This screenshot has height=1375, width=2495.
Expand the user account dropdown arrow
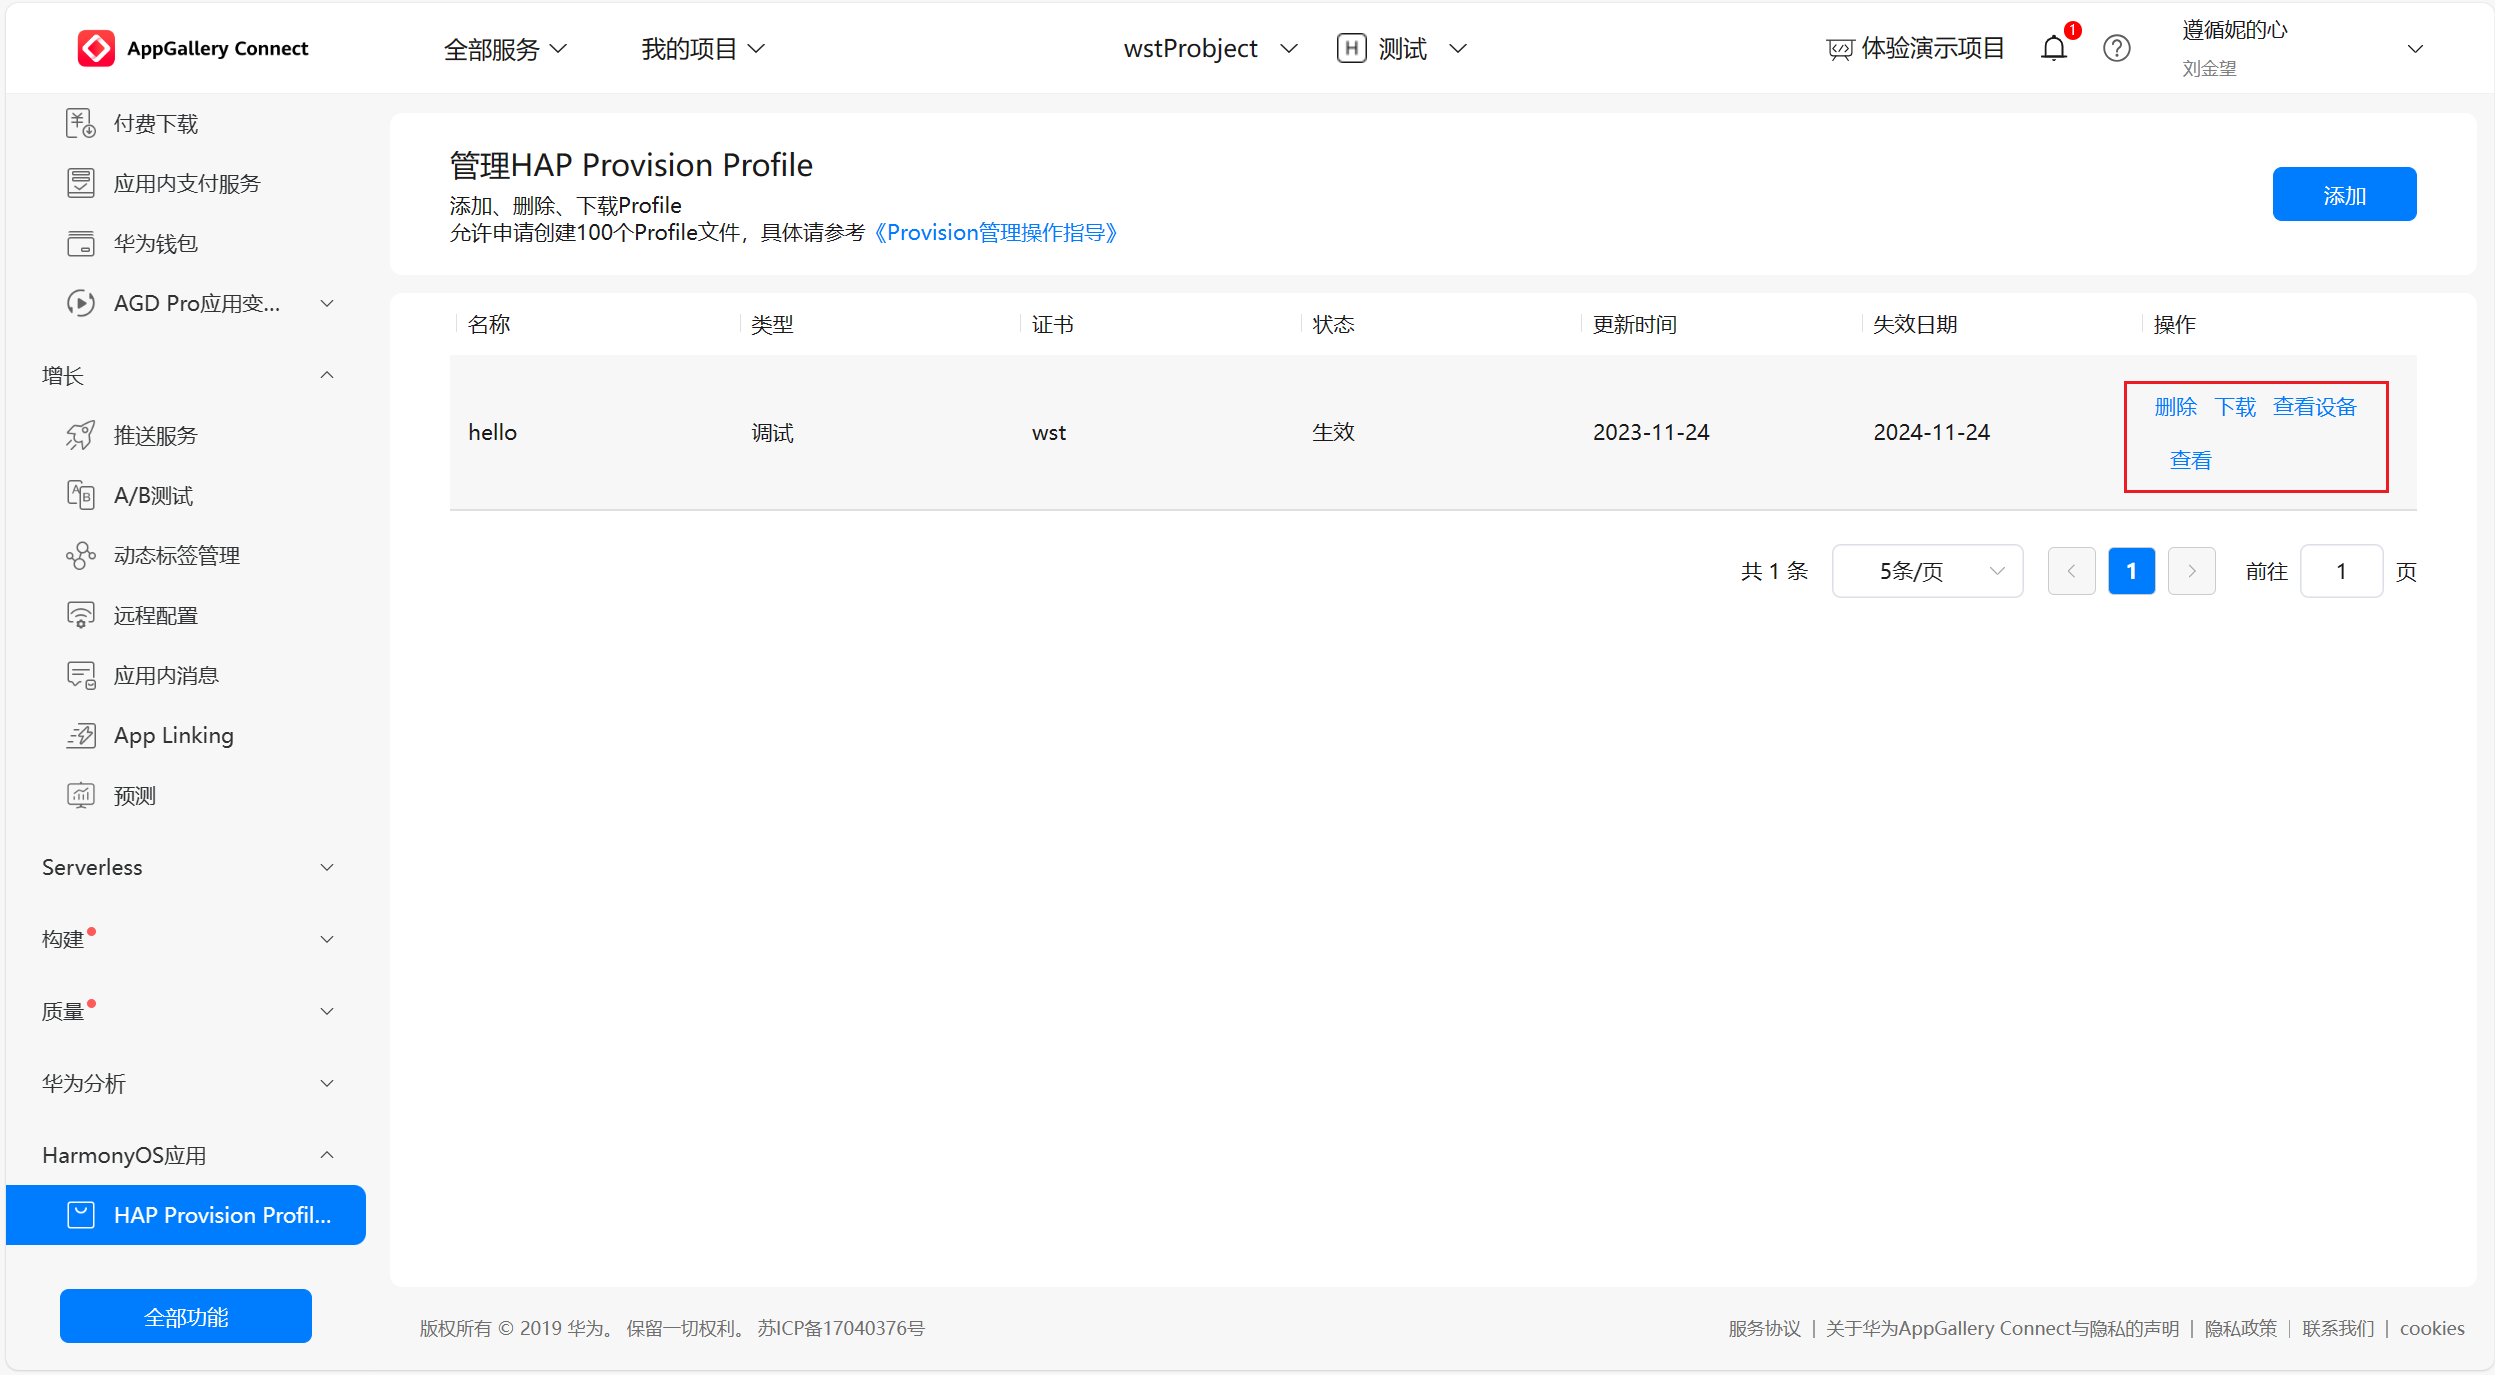click(x=2415, y=49)
